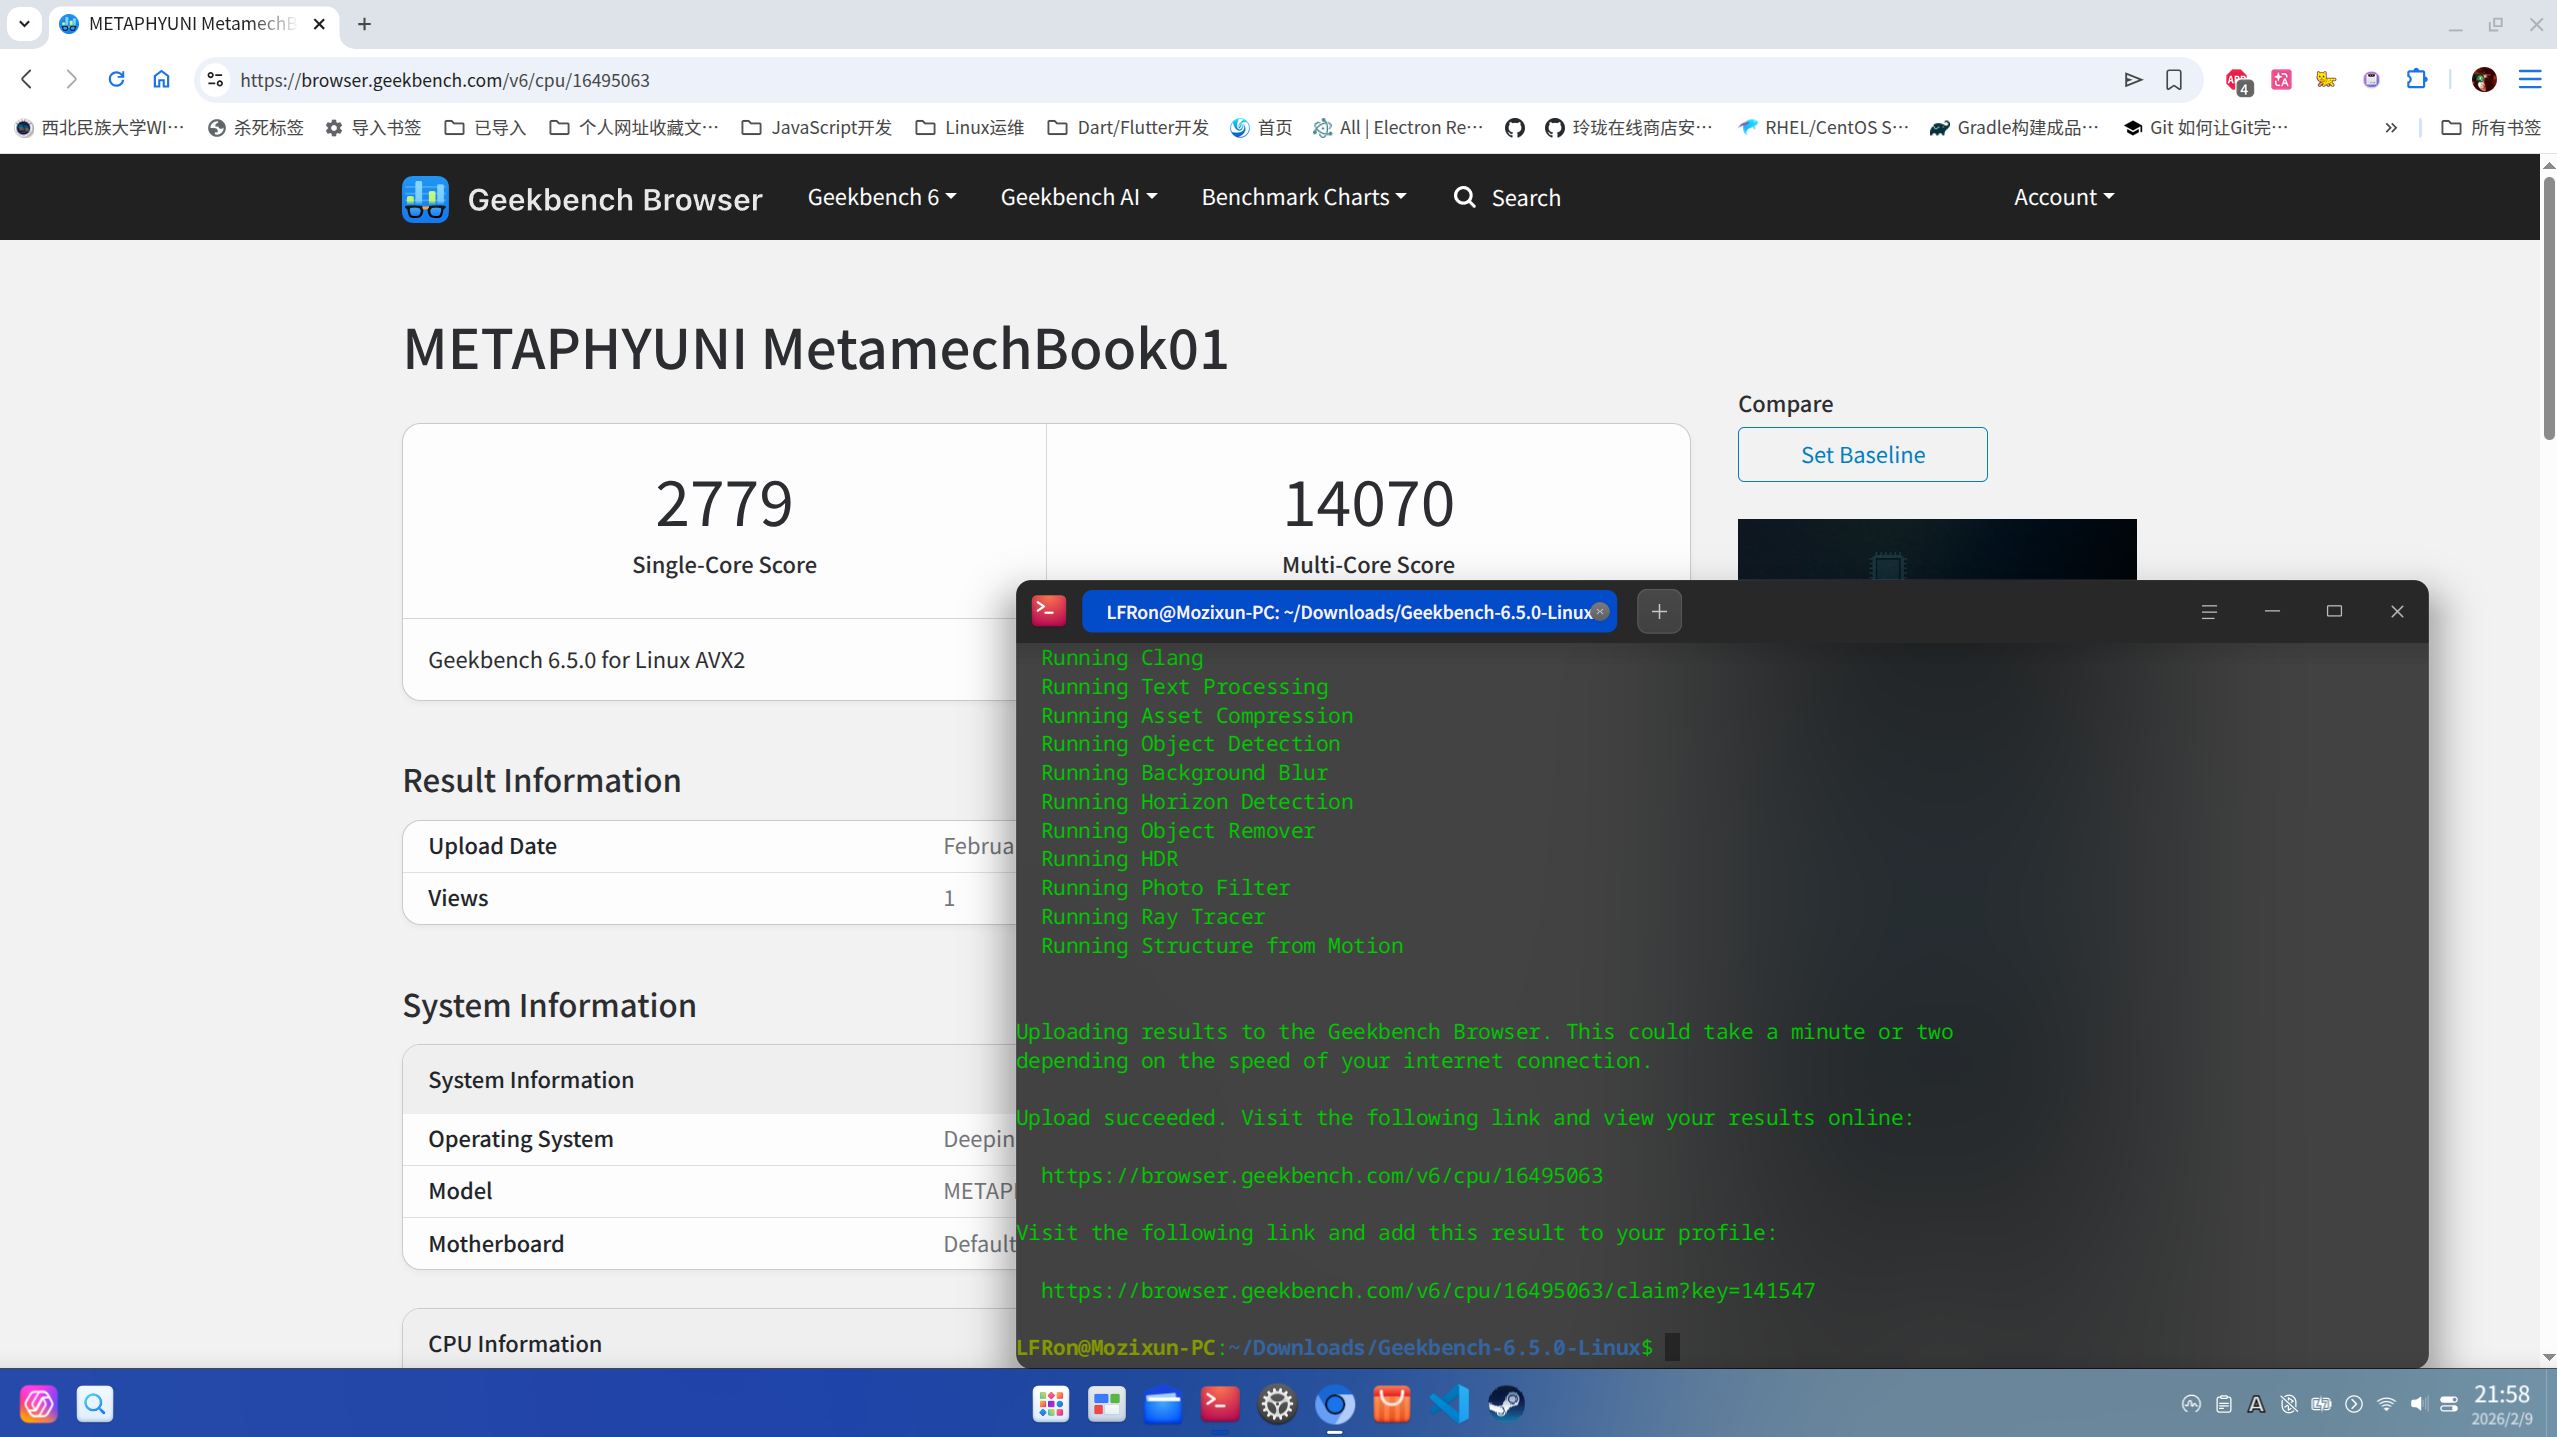Click the Geekbench Browser glasses logo
The width and height of the screenshot is (2557, 1437).
[x=425, y=198]
